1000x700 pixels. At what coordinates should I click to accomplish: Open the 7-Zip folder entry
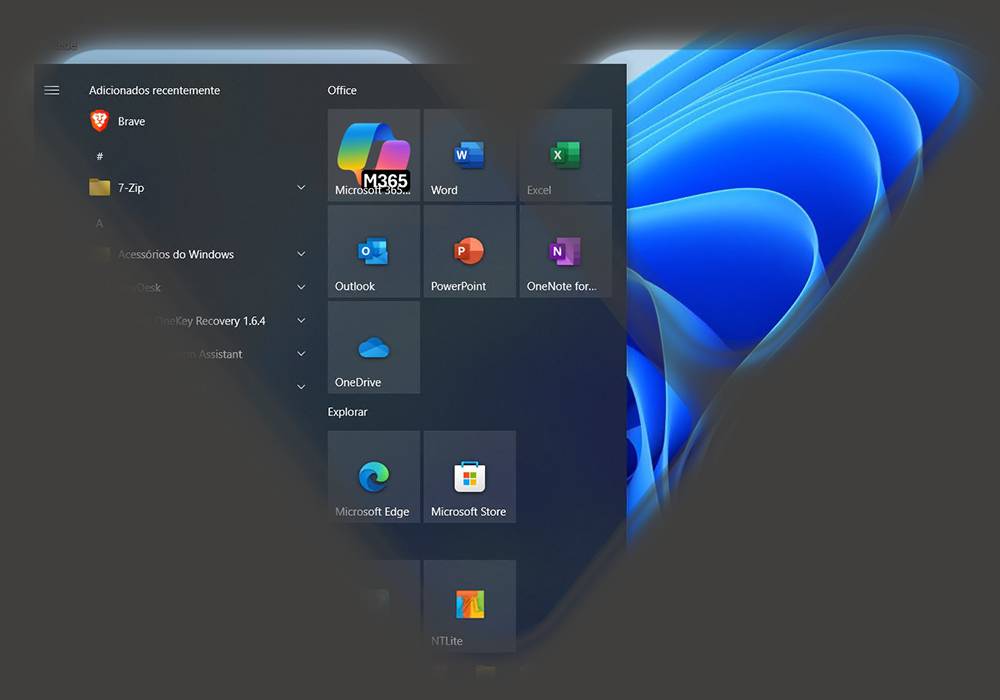(x=198, y=187)
